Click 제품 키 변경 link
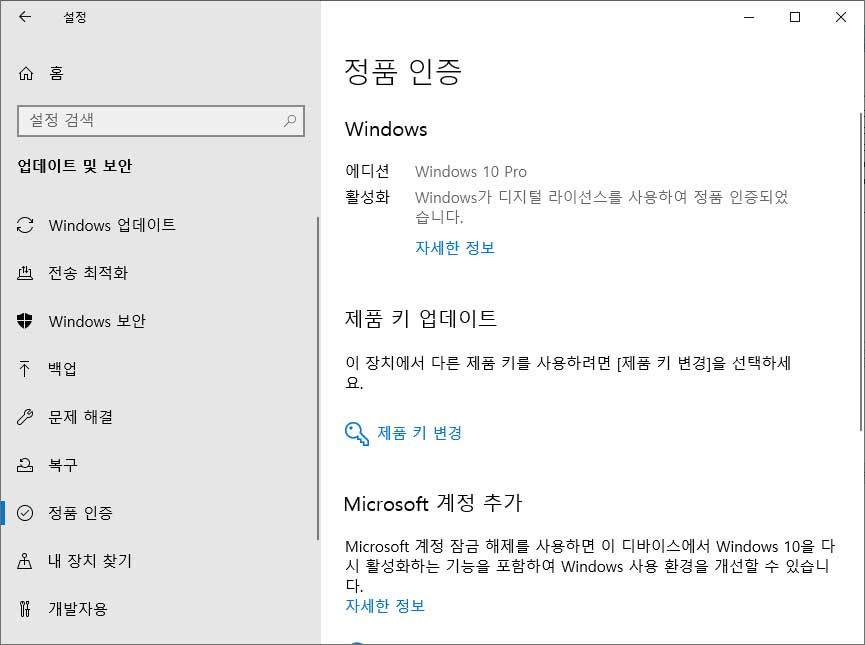Viewport: 865px width, 645px height. pyautogui.click(x=419, y=433)
